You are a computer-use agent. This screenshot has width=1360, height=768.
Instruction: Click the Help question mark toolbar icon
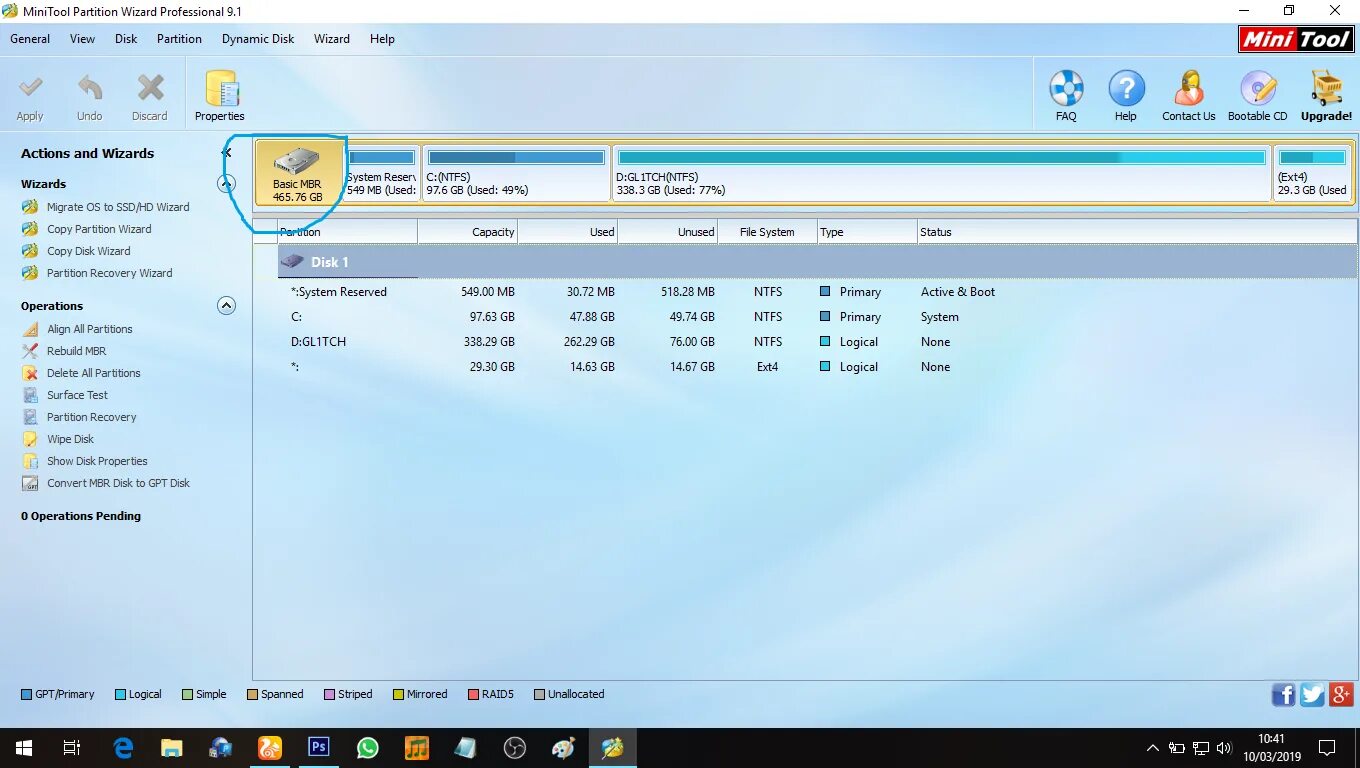tap(1126, 88)
